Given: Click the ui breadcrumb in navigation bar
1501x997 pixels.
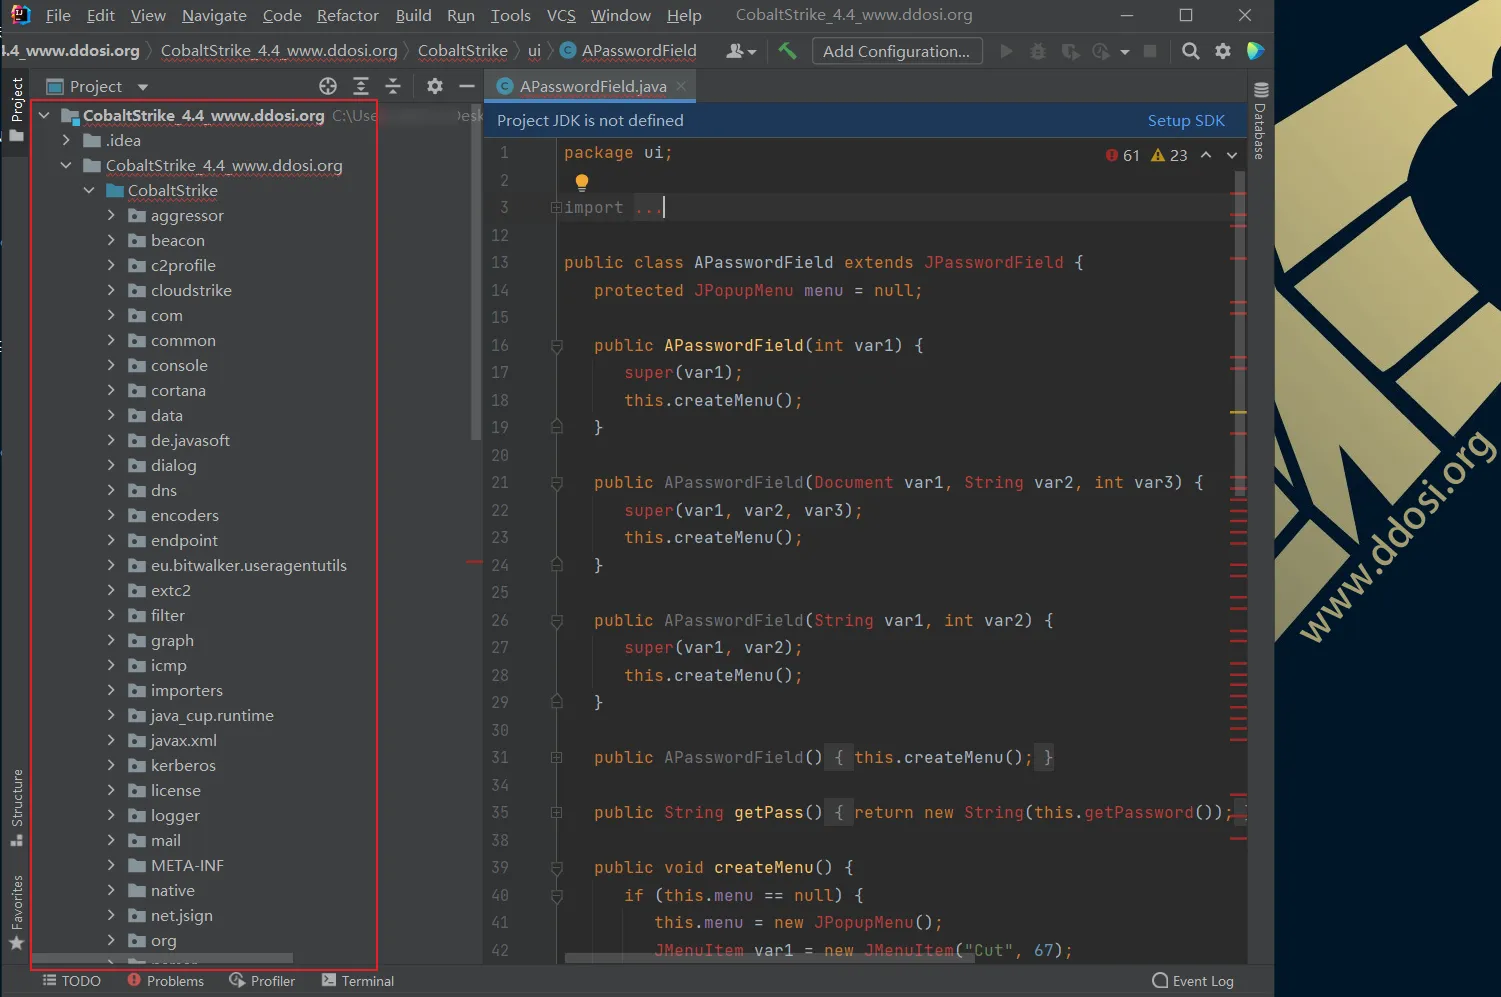Looking at the screenshot, I should click(x=534, y=50).
